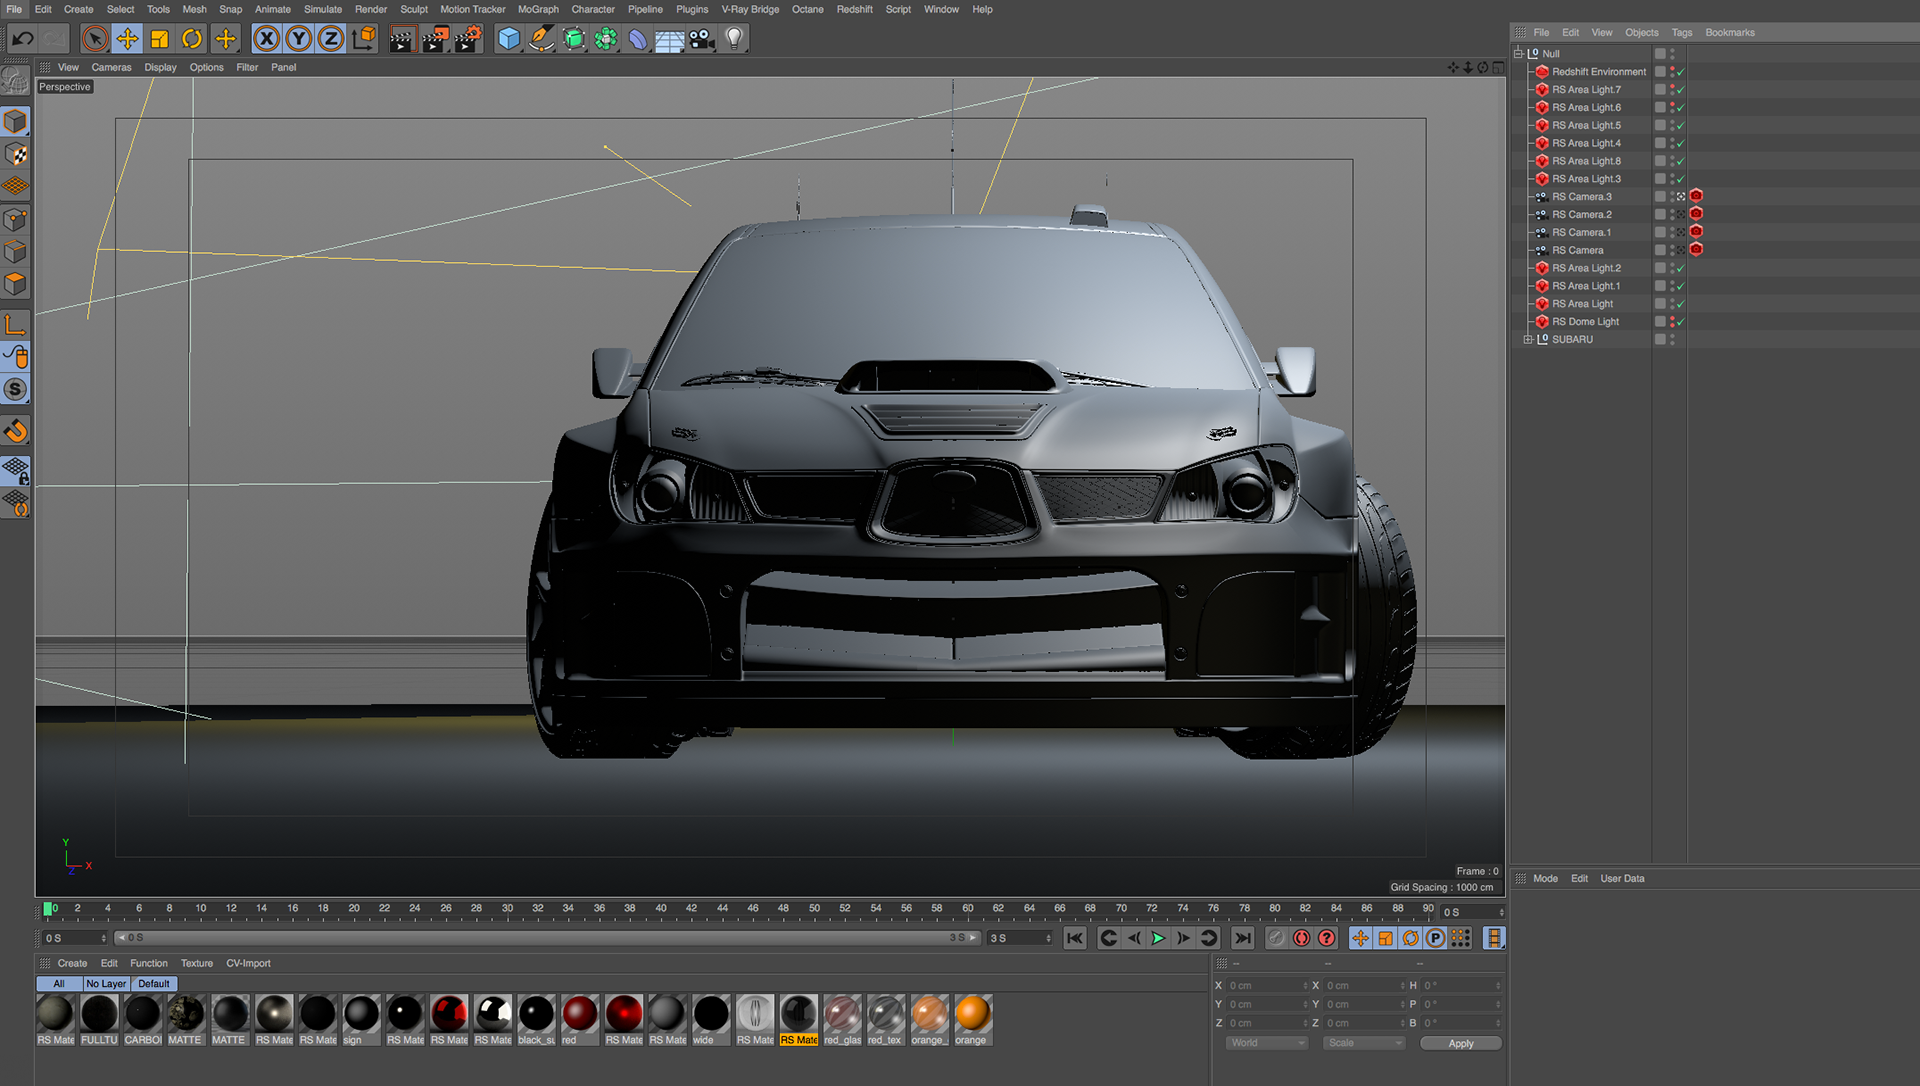Image resolution: width=1920 pixels, height=1086 pixels.
Task: Click the Camera object toolbar icon
Action: 701,39
